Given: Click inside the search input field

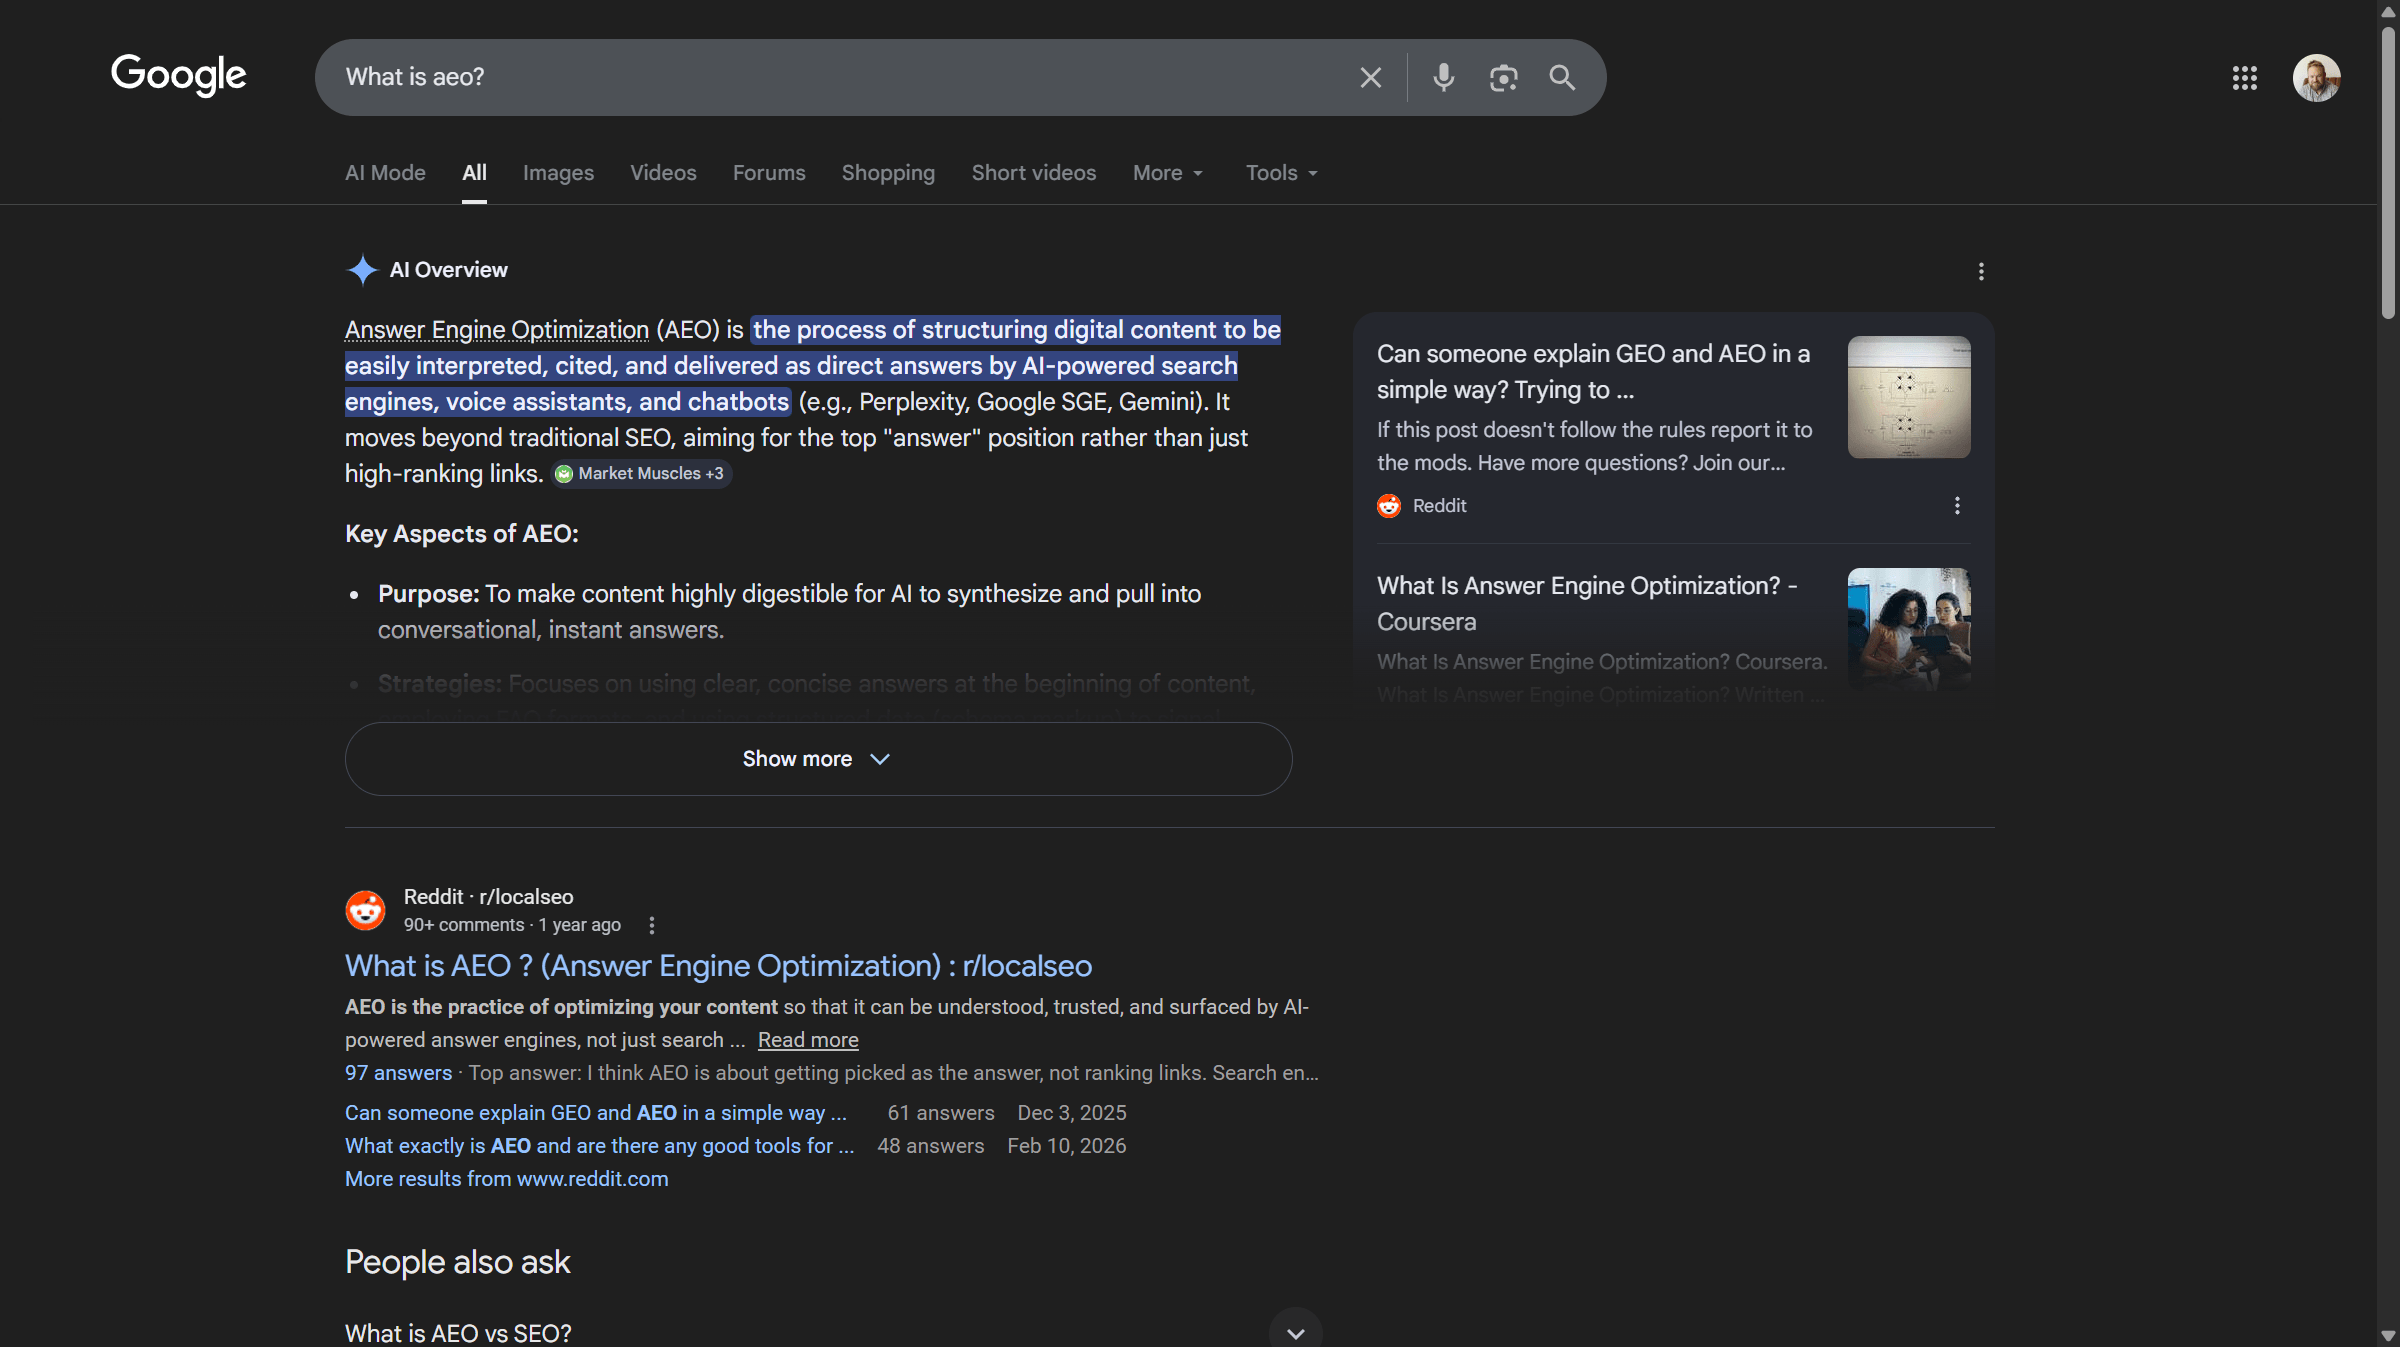Looking at the screenshot, I should pos(800,77).
